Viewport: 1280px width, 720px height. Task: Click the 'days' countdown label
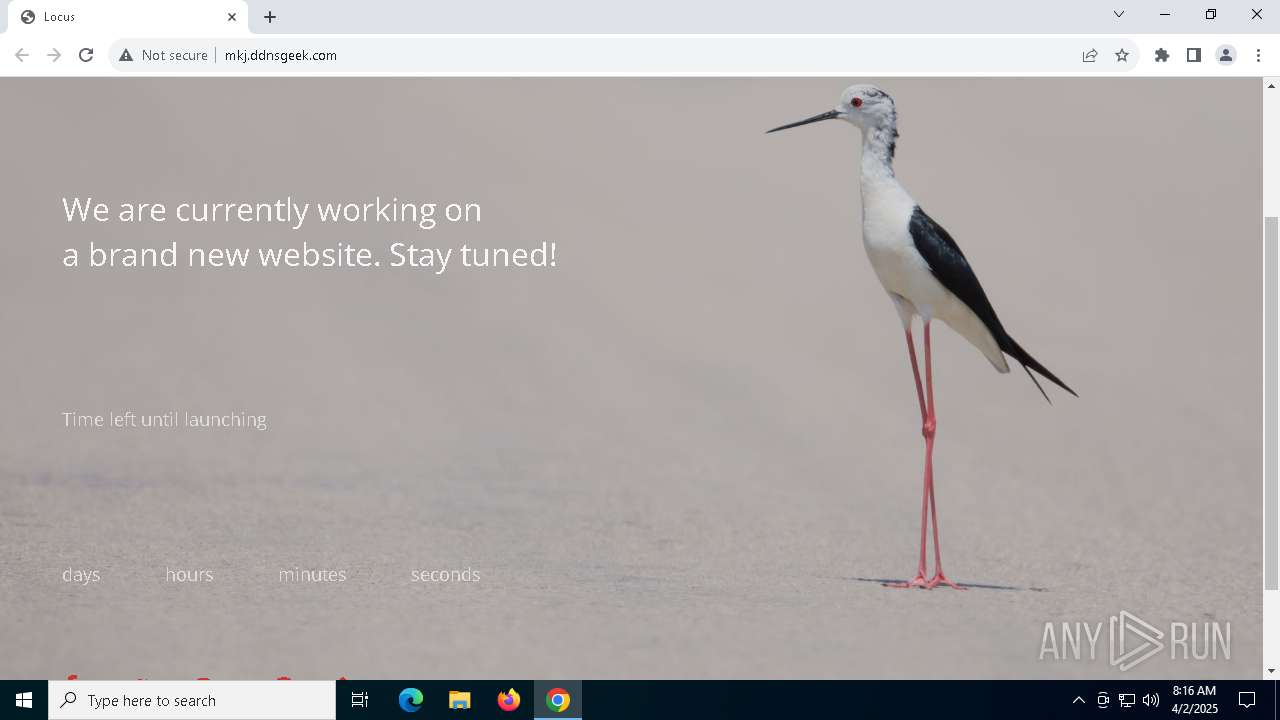81,575
